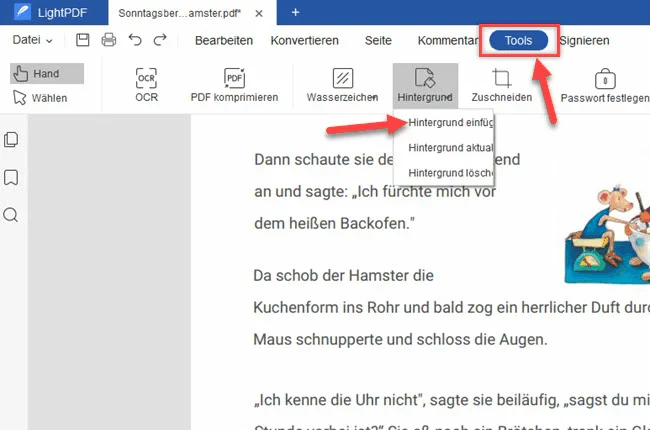Open the bookmarks panel in sidebar
This screenshot has height=430, width=650.
pyautogui.click(x=11, y=177)
